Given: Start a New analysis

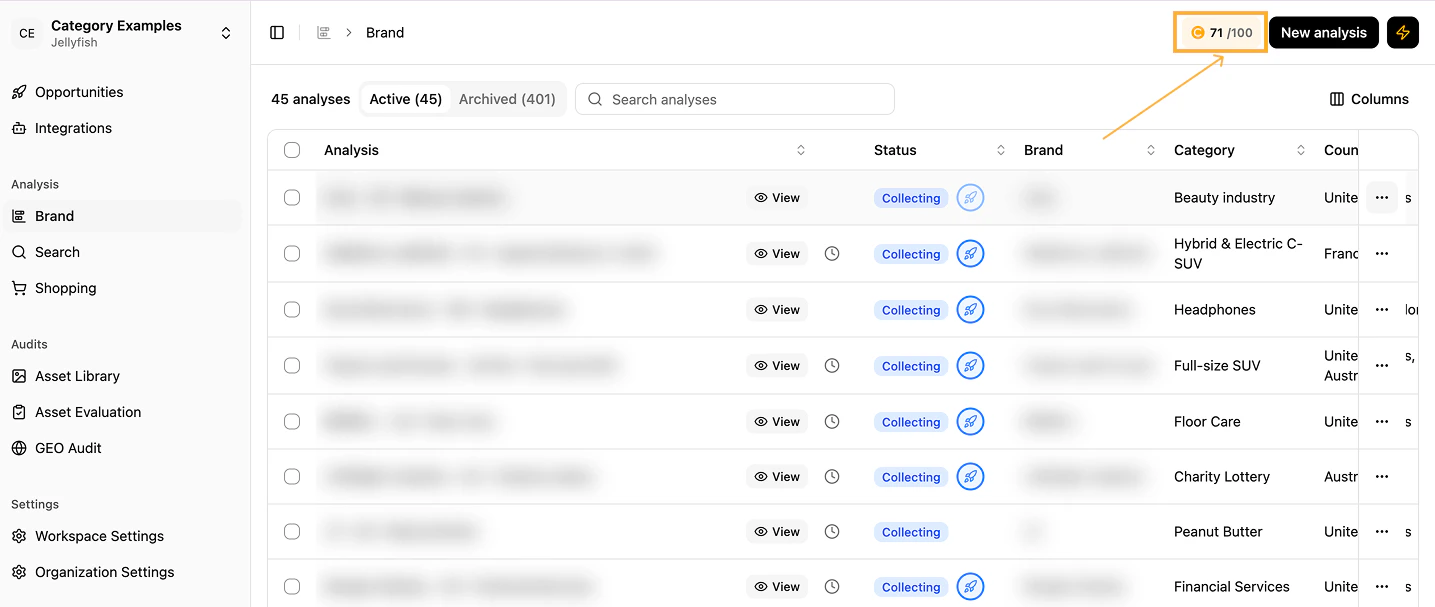Looking at the screenshot, I should click(1324, 33).
